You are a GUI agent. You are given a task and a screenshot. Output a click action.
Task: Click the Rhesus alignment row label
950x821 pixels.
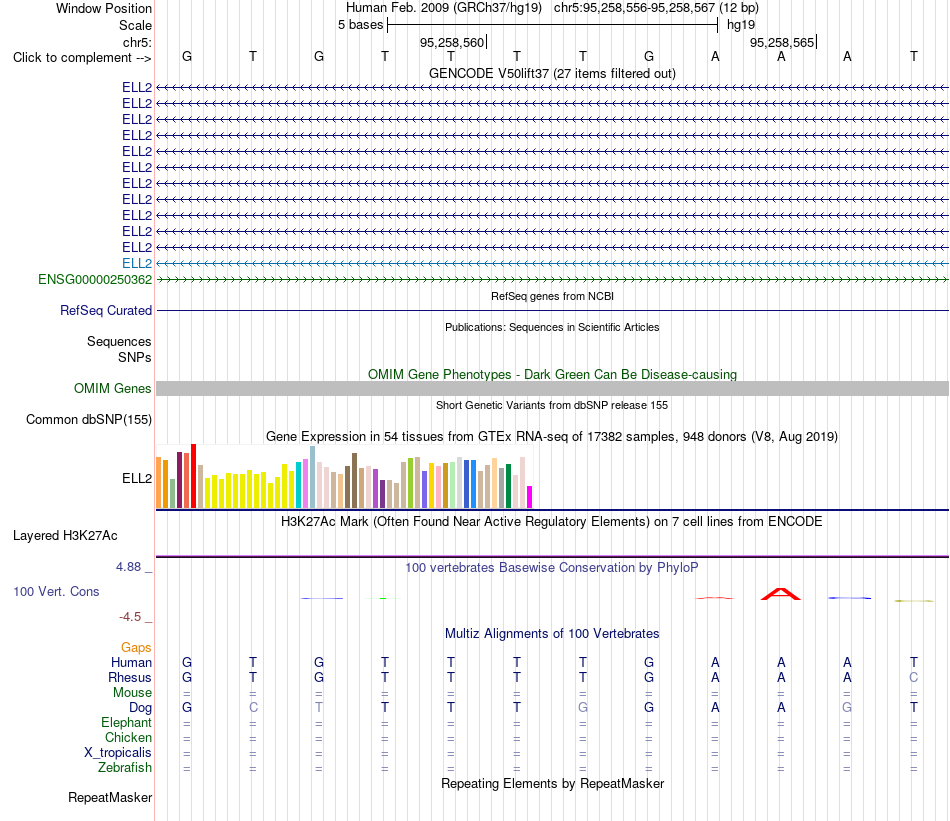pos(130,677)
